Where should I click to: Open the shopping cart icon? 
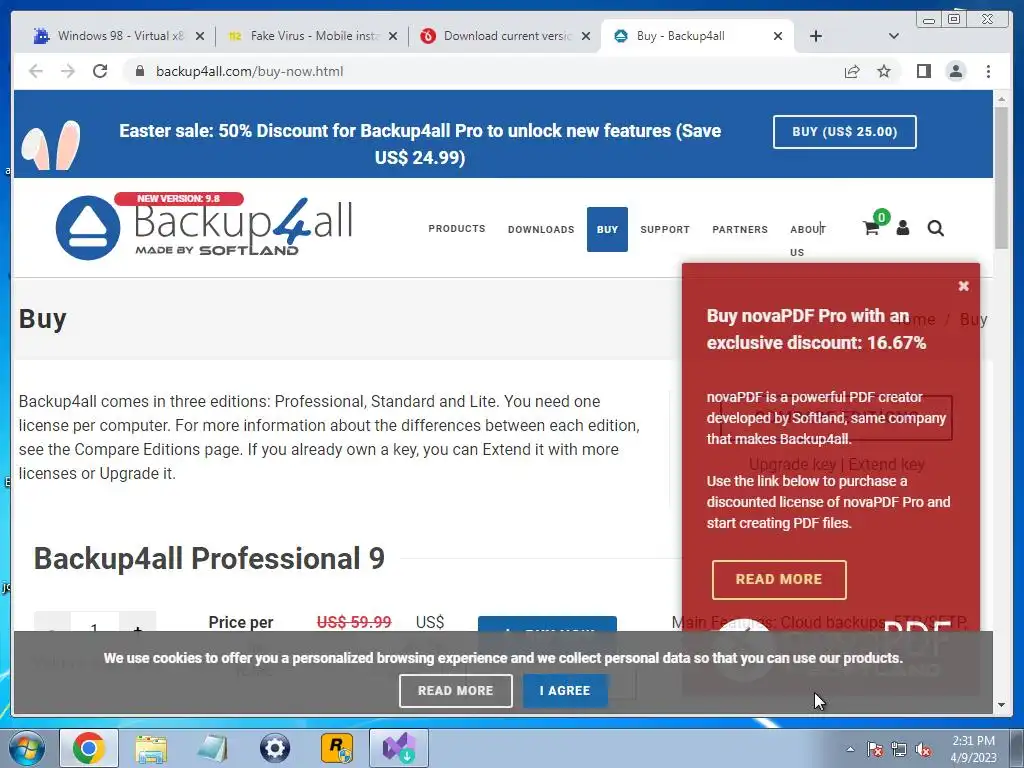point(871,228)
